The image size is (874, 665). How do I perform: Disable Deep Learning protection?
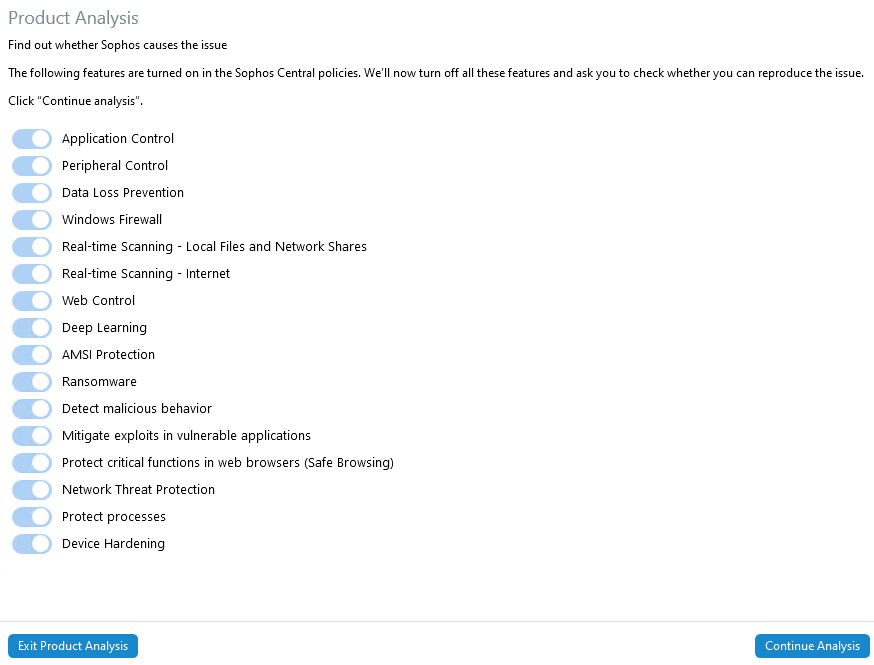tap(31, 327)
